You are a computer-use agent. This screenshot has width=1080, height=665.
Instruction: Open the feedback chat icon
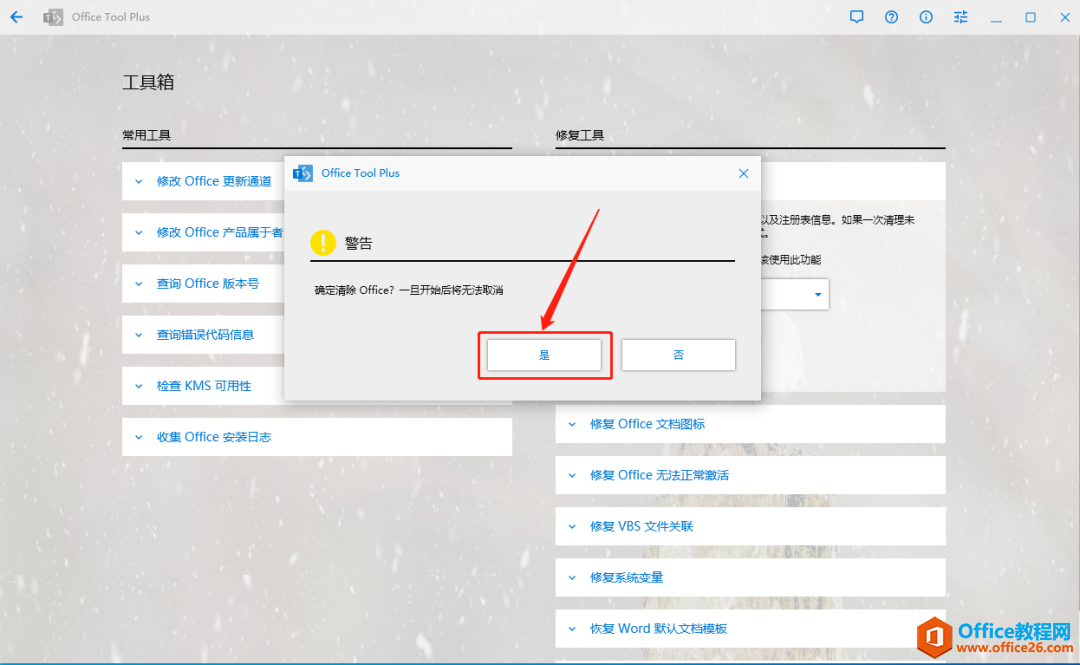856,17
